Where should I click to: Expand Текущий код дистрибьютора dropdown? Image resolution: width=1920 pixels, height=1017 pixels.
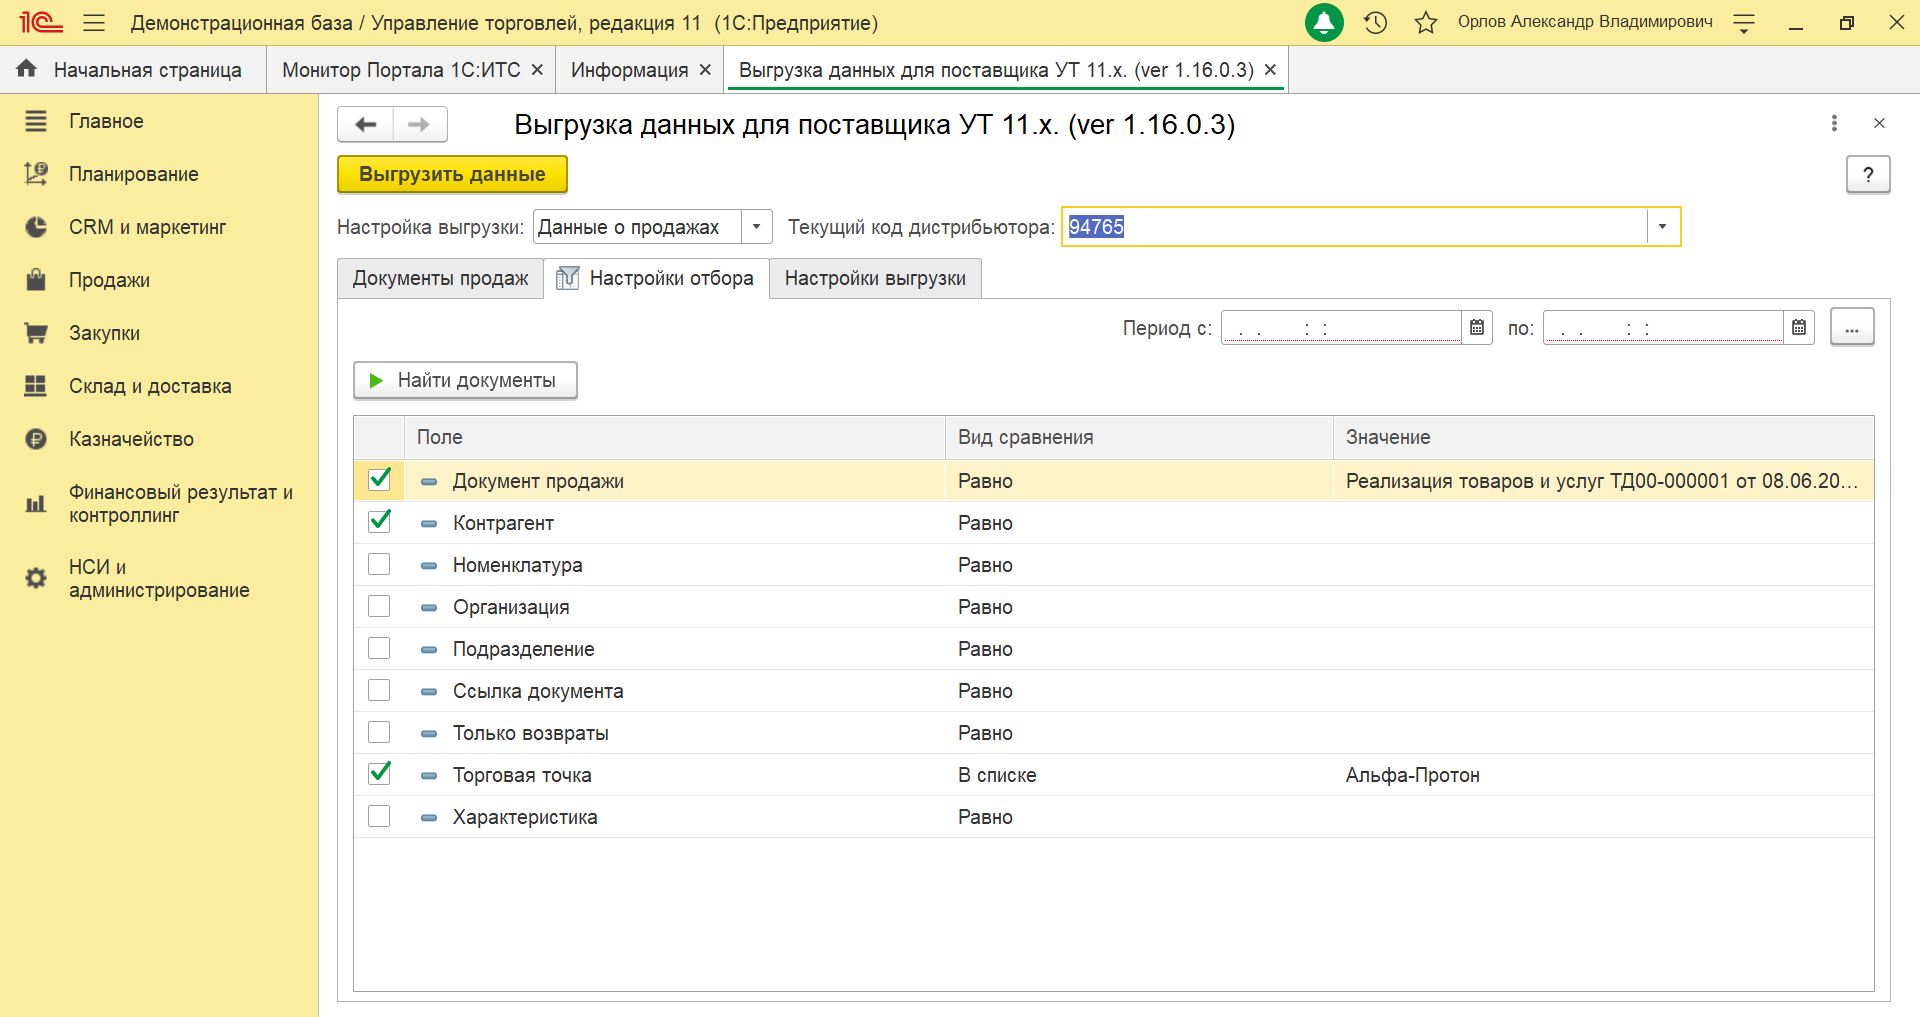coord(1663,227)
